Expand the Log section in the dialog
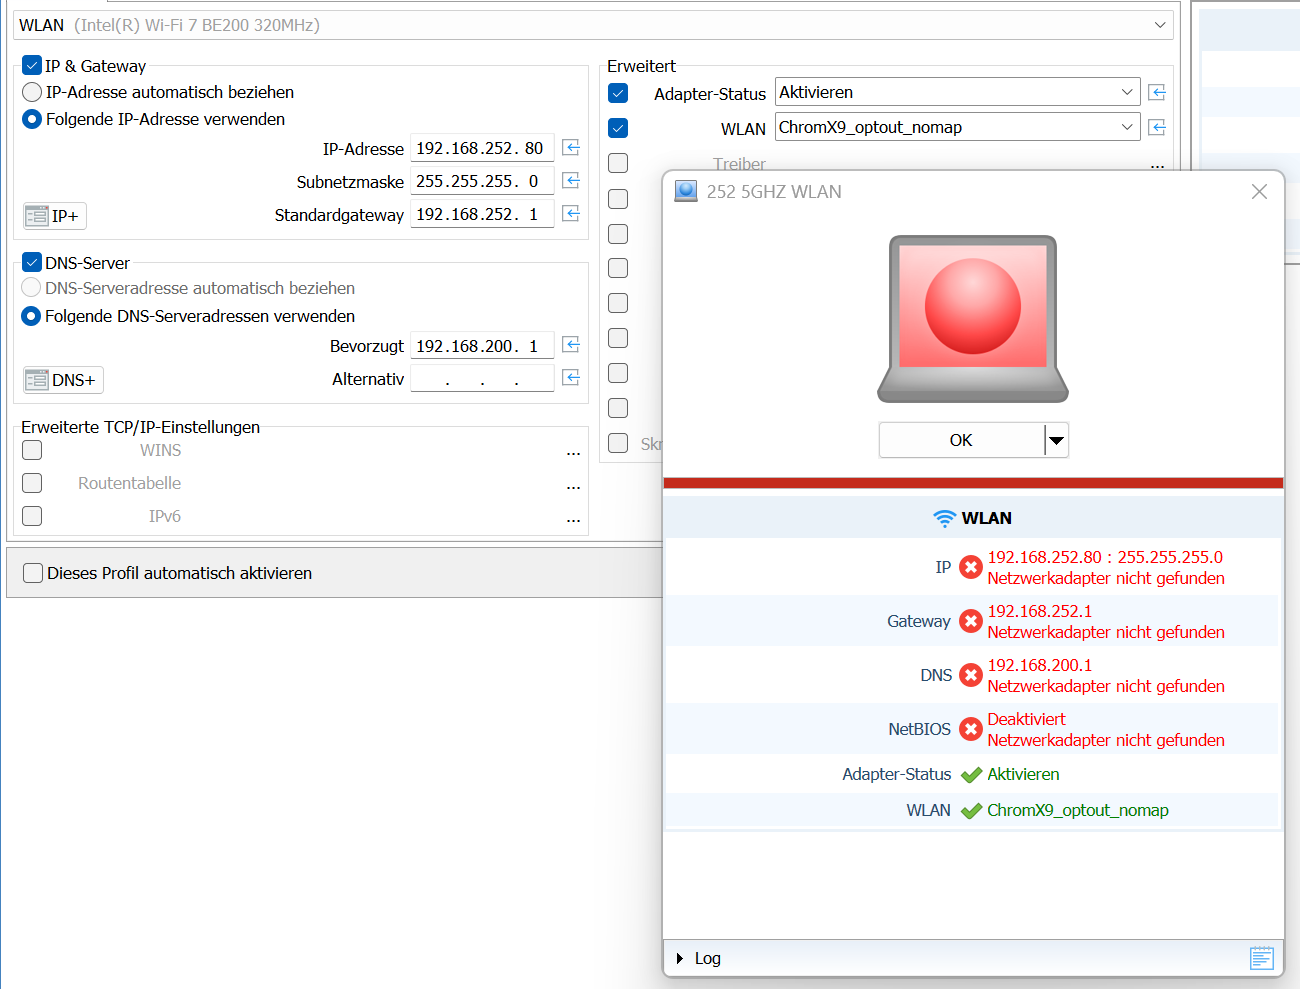 coord(680,958)
